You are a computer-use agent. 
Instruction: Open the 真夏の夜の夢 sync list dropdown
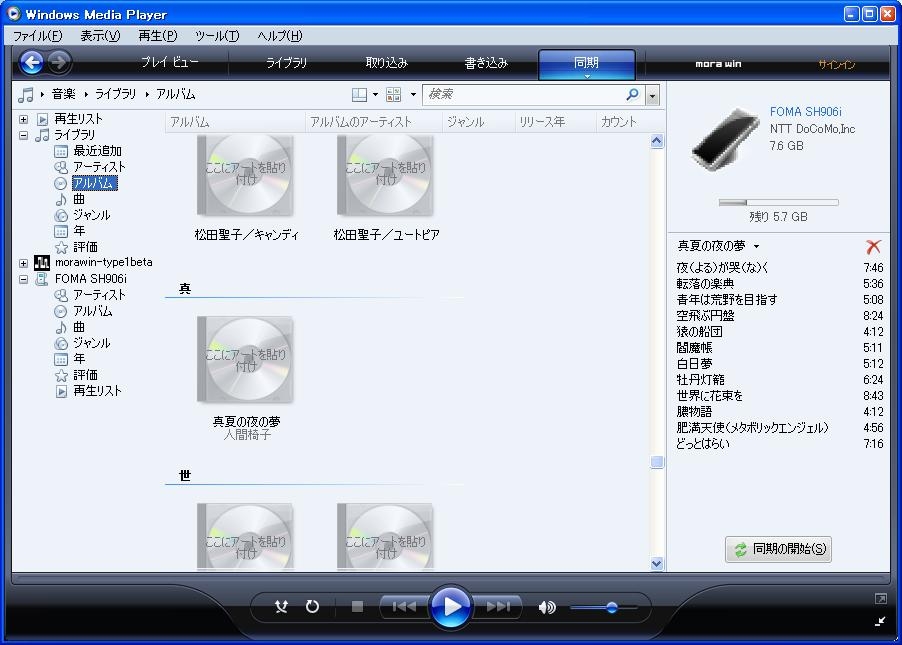(756, 246)
